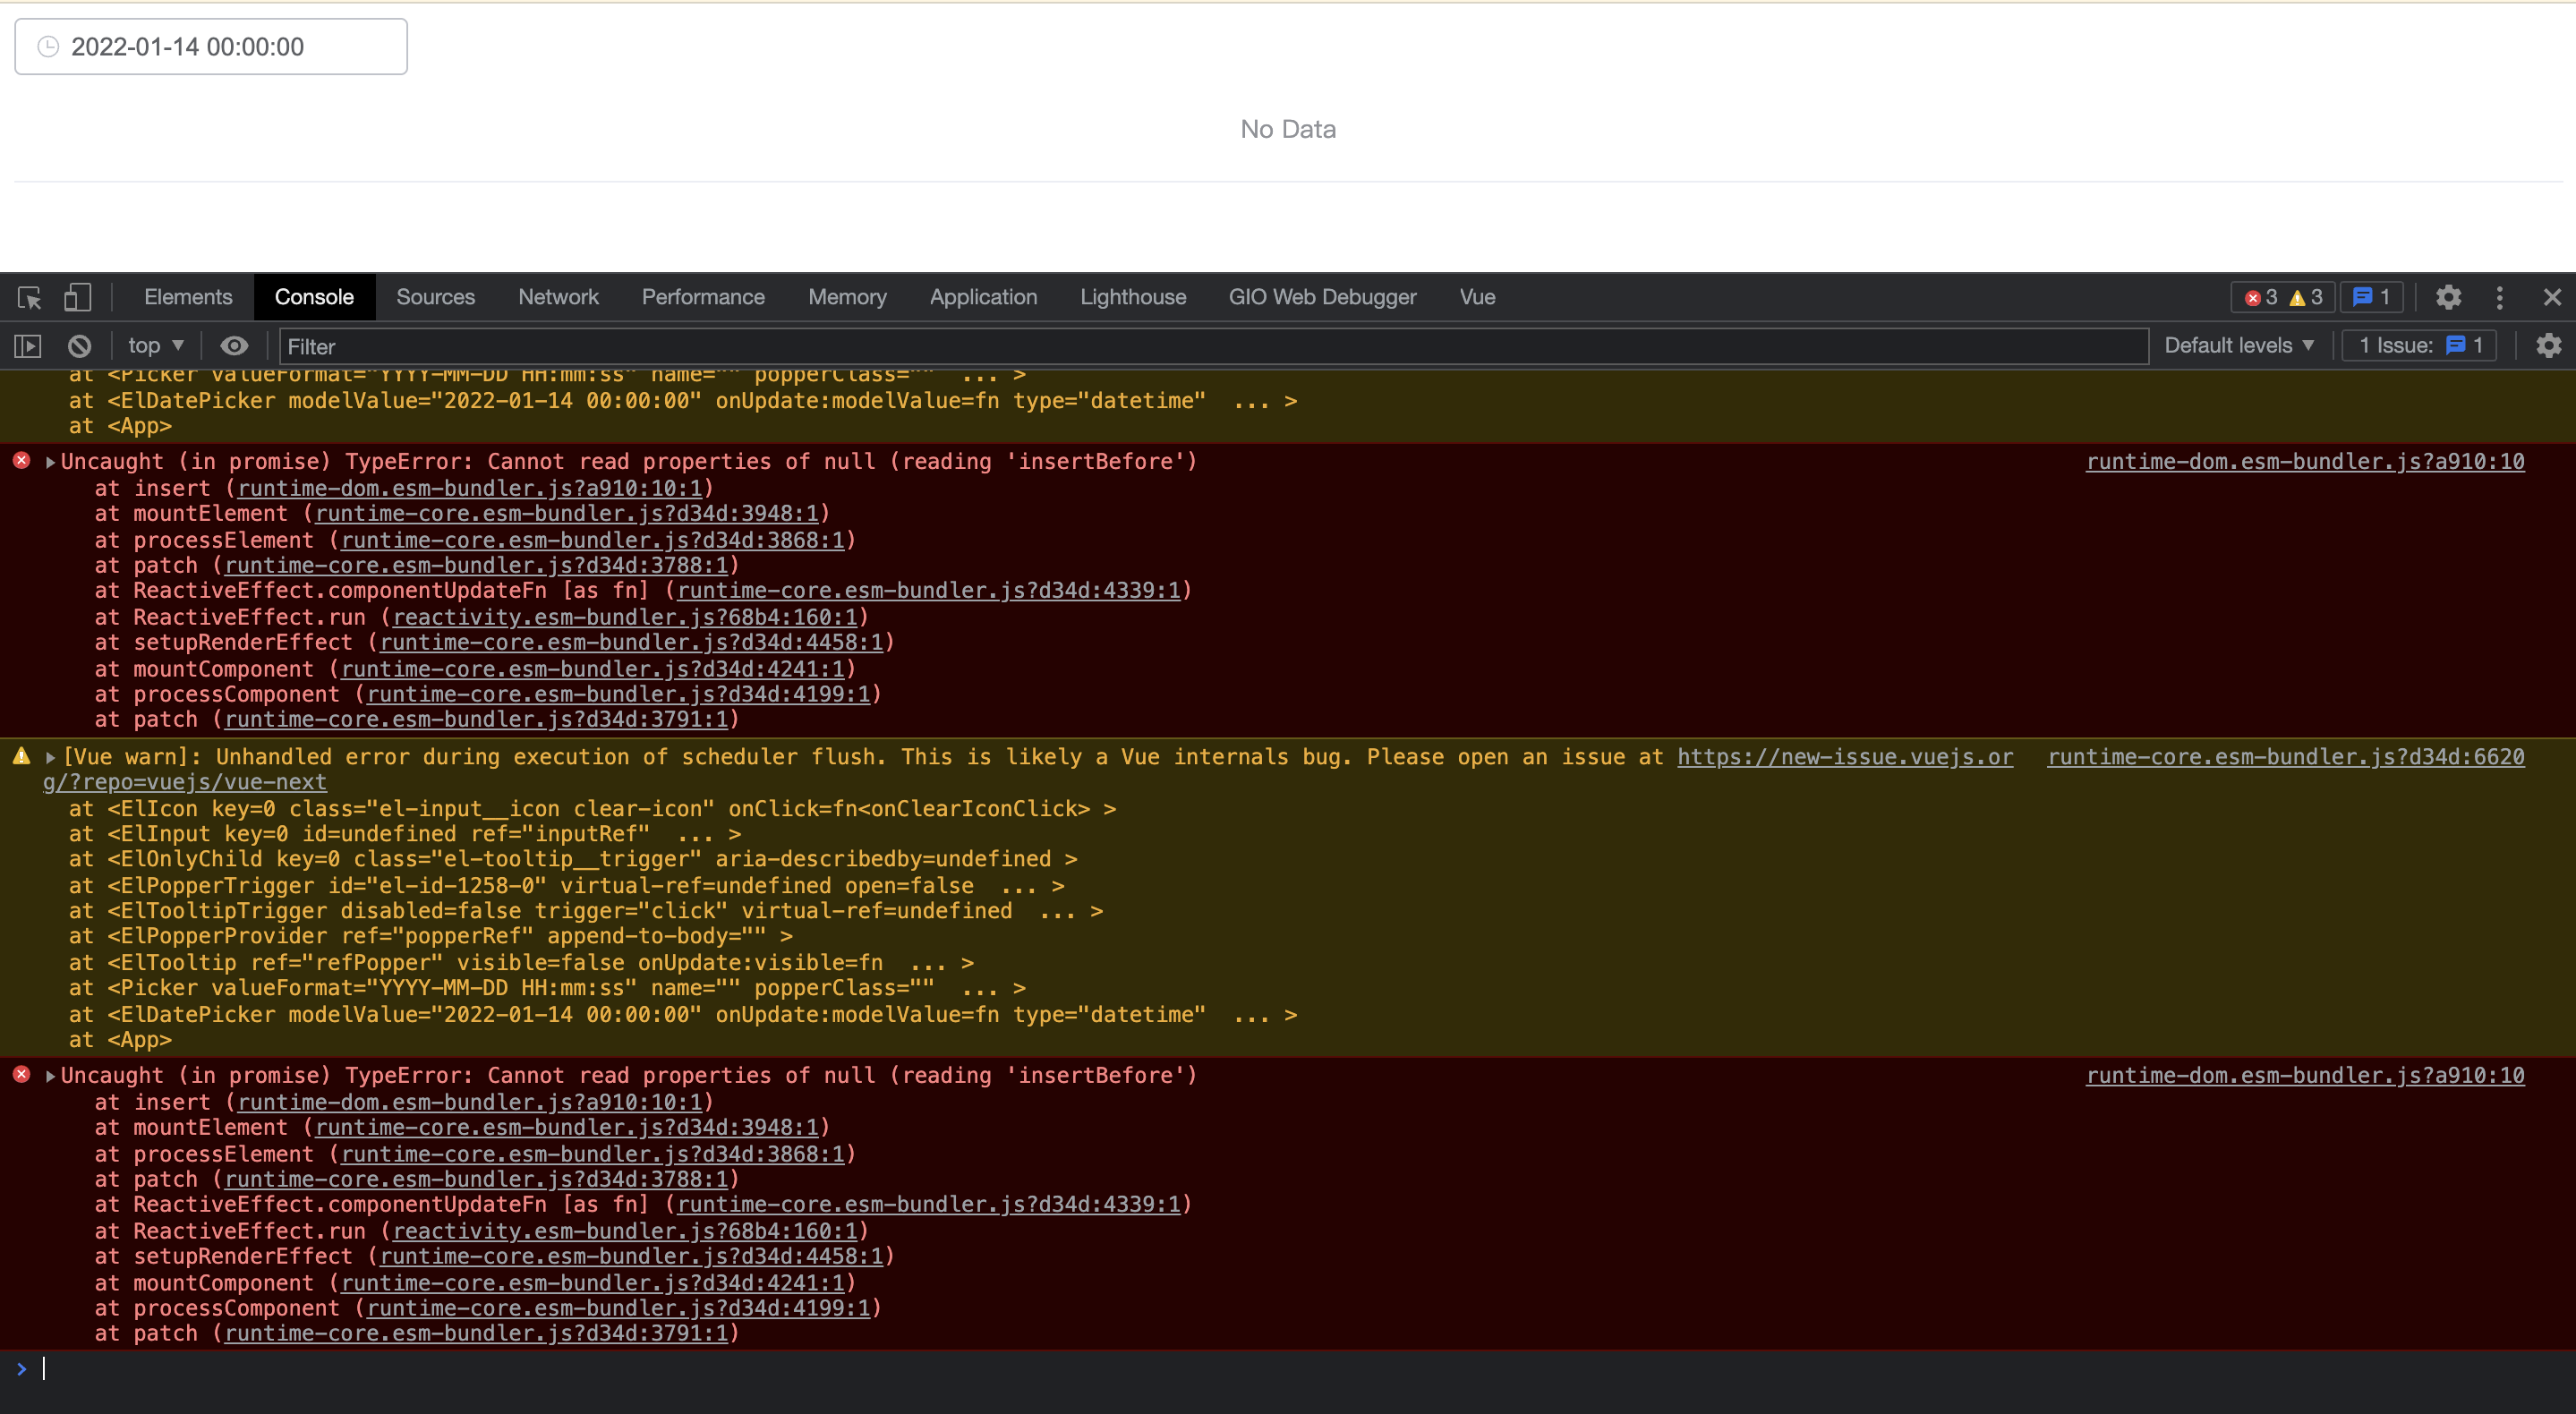Open DevTools settings gear icon
This screenshot has width=2576, height=1414.
(2449, 297)
